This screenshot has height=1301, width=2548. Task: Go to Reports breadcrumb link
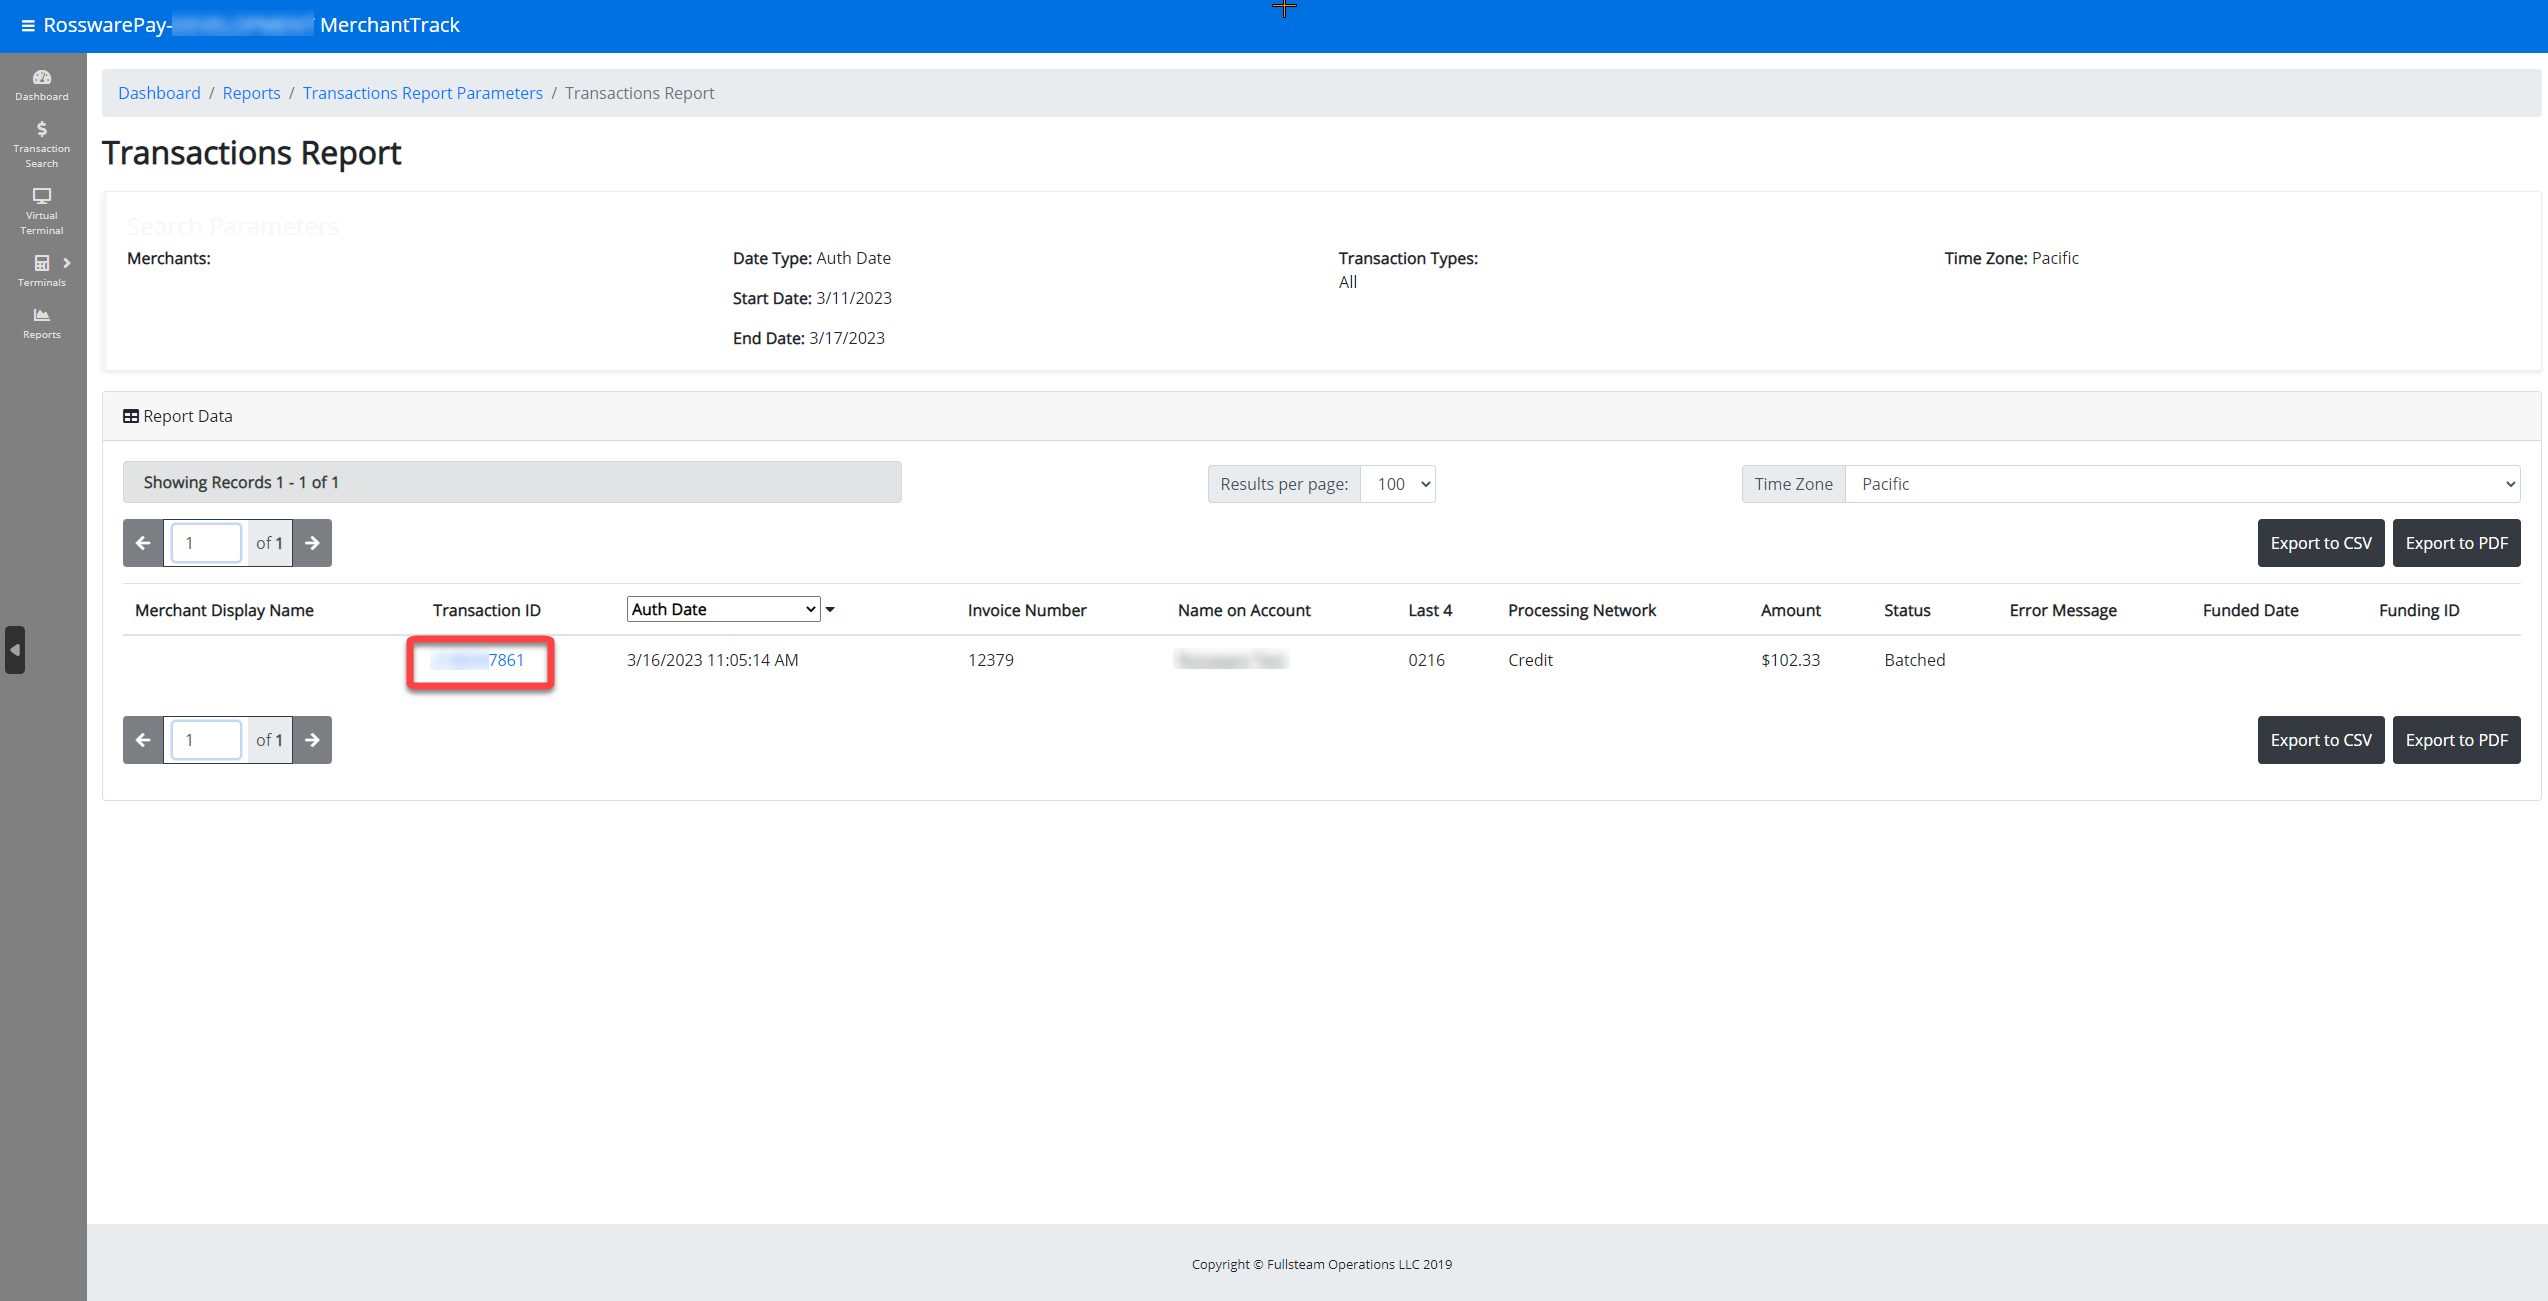tap(251, 93)
